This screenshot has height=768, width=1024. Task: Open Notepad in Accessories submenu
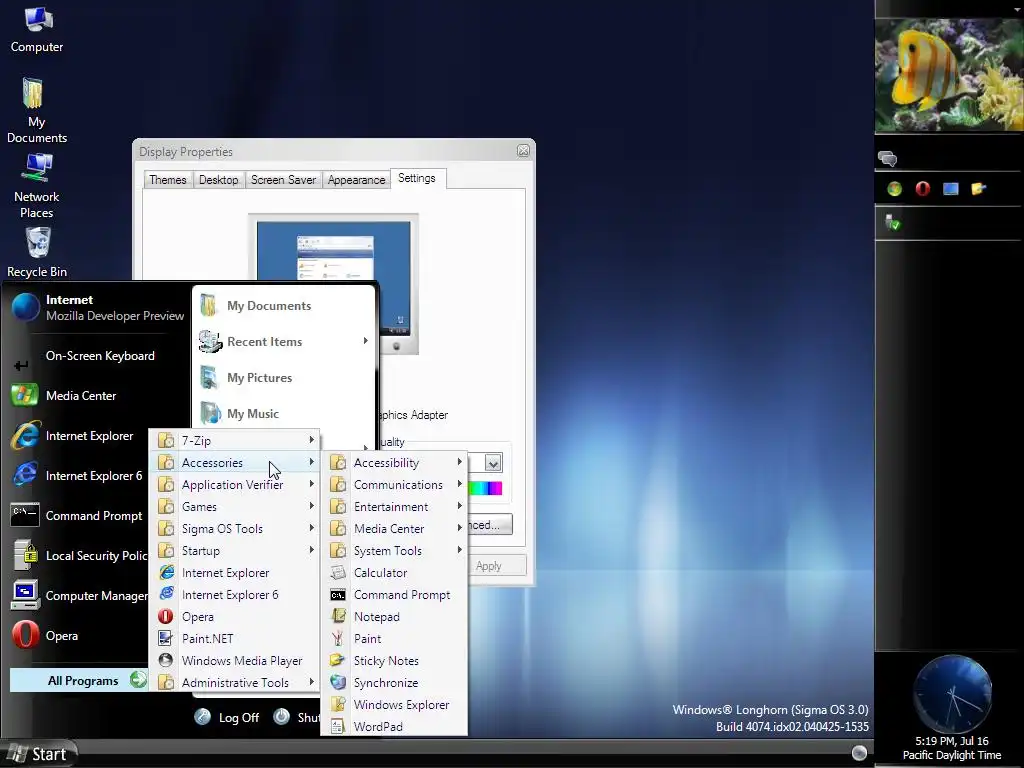click(394, 616)
